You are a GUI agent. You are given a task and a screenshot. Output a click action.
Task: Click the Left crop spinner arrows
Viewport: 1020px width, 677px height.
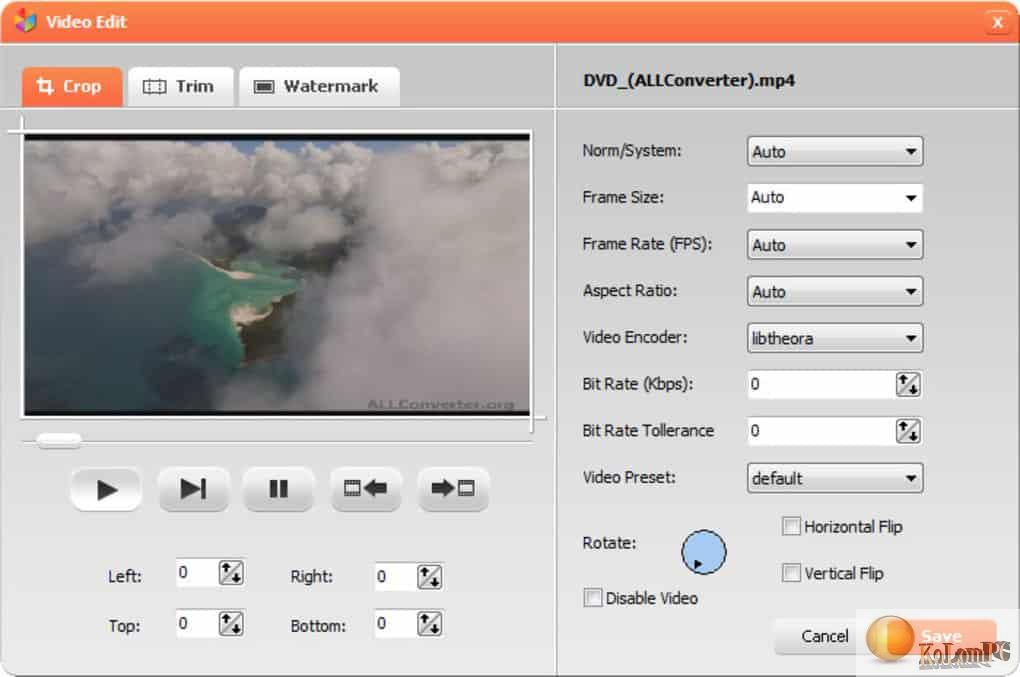(x=231, y=573)
